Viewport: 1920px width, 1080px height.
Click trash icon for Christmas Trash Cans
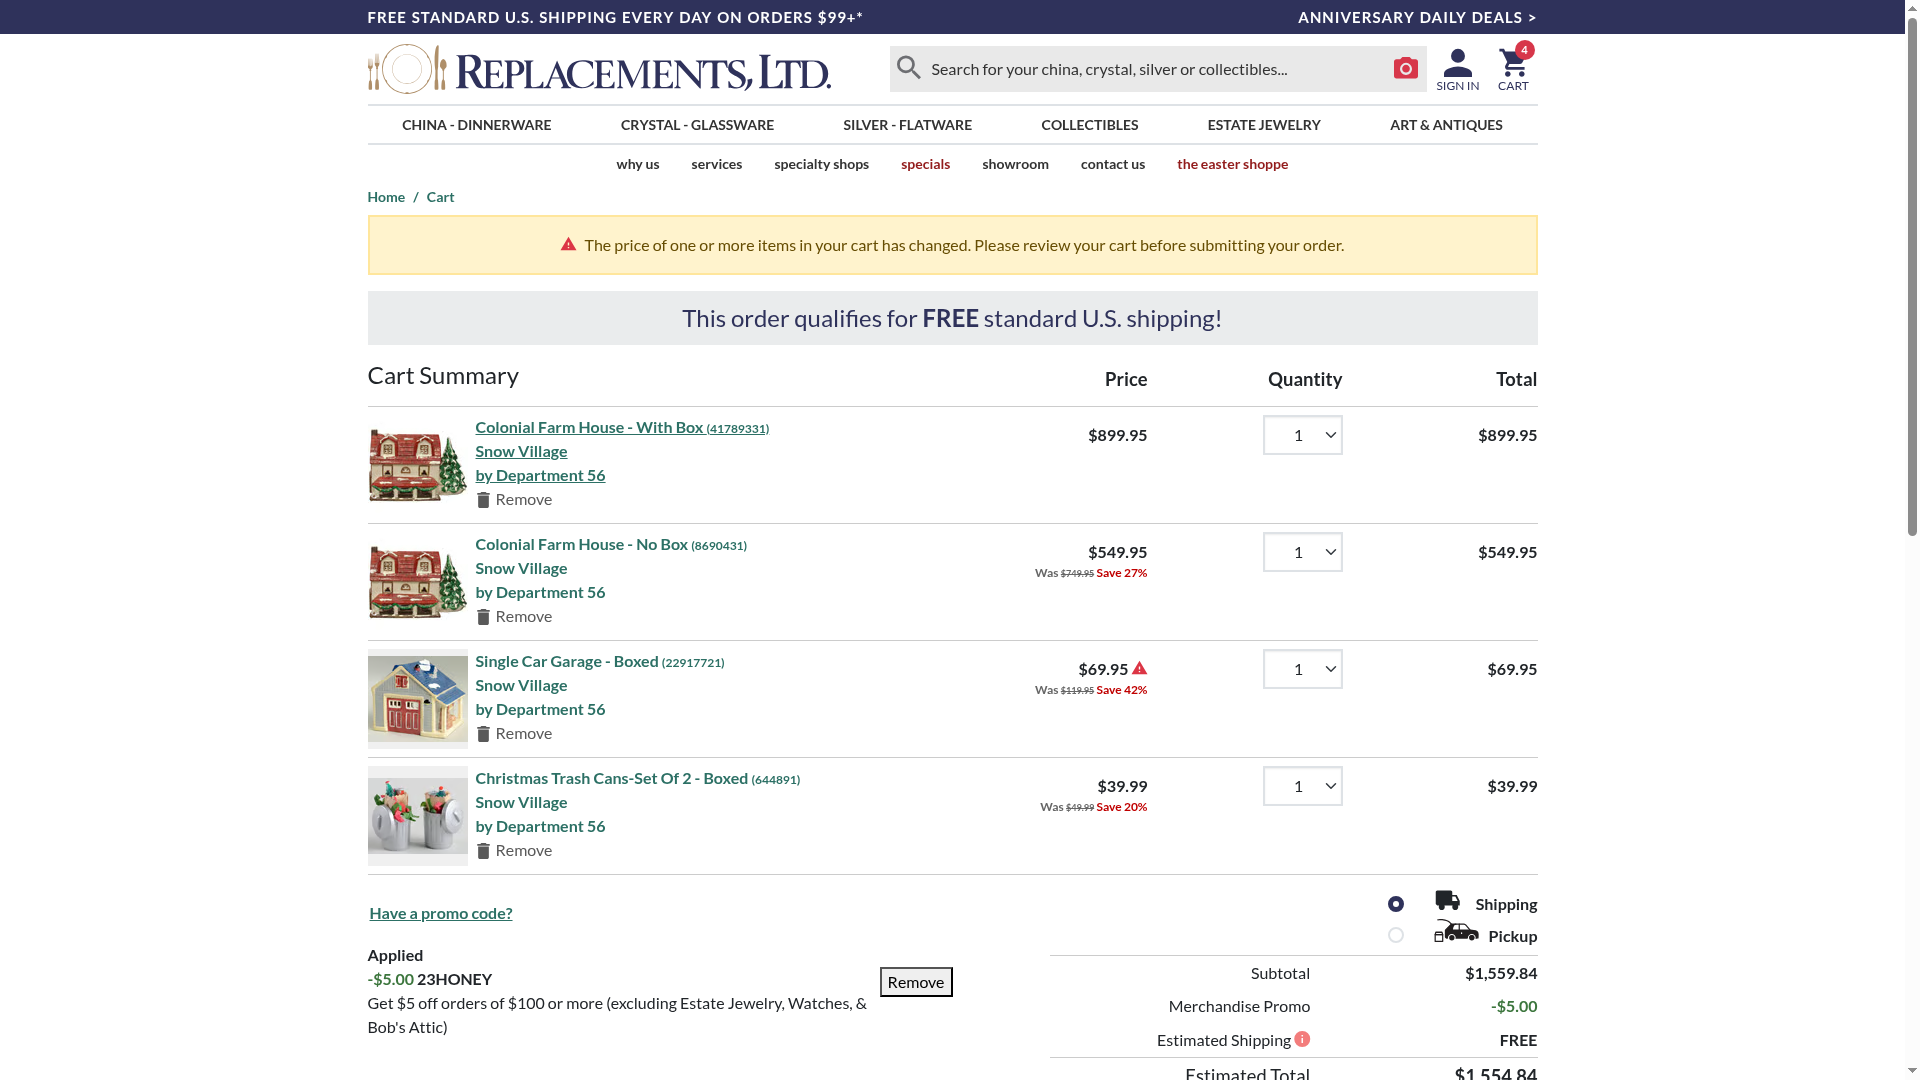pyautogui.click(x=484, y=851)
